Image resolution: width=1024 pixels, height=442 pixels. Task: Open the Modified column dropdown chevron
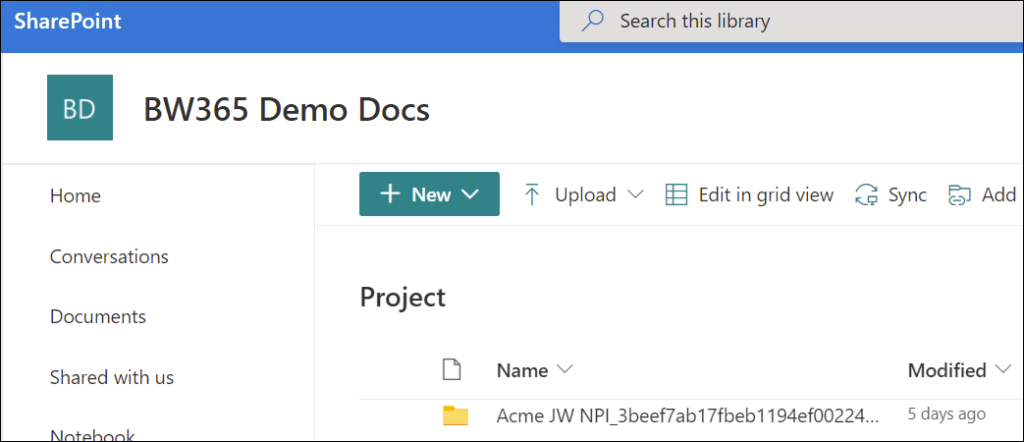click(1004, 371)
